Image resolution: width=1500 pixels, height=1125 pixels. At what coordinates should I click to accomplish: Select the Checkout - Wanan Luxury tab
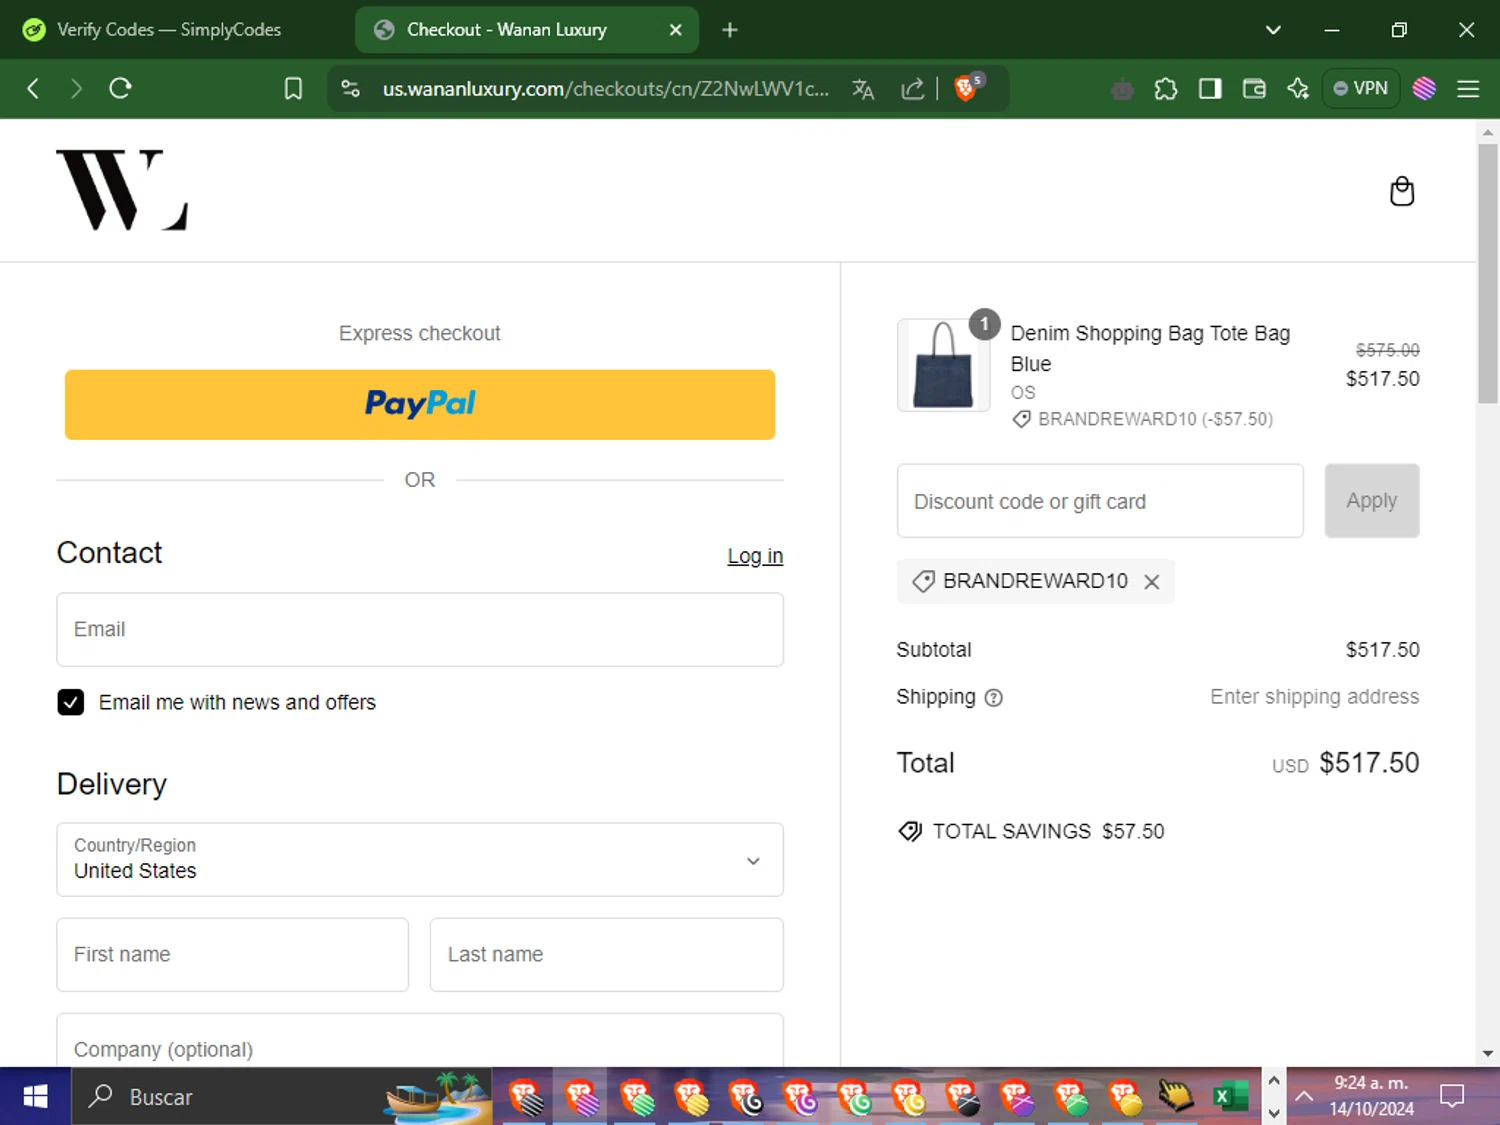(x=507, y=30)
